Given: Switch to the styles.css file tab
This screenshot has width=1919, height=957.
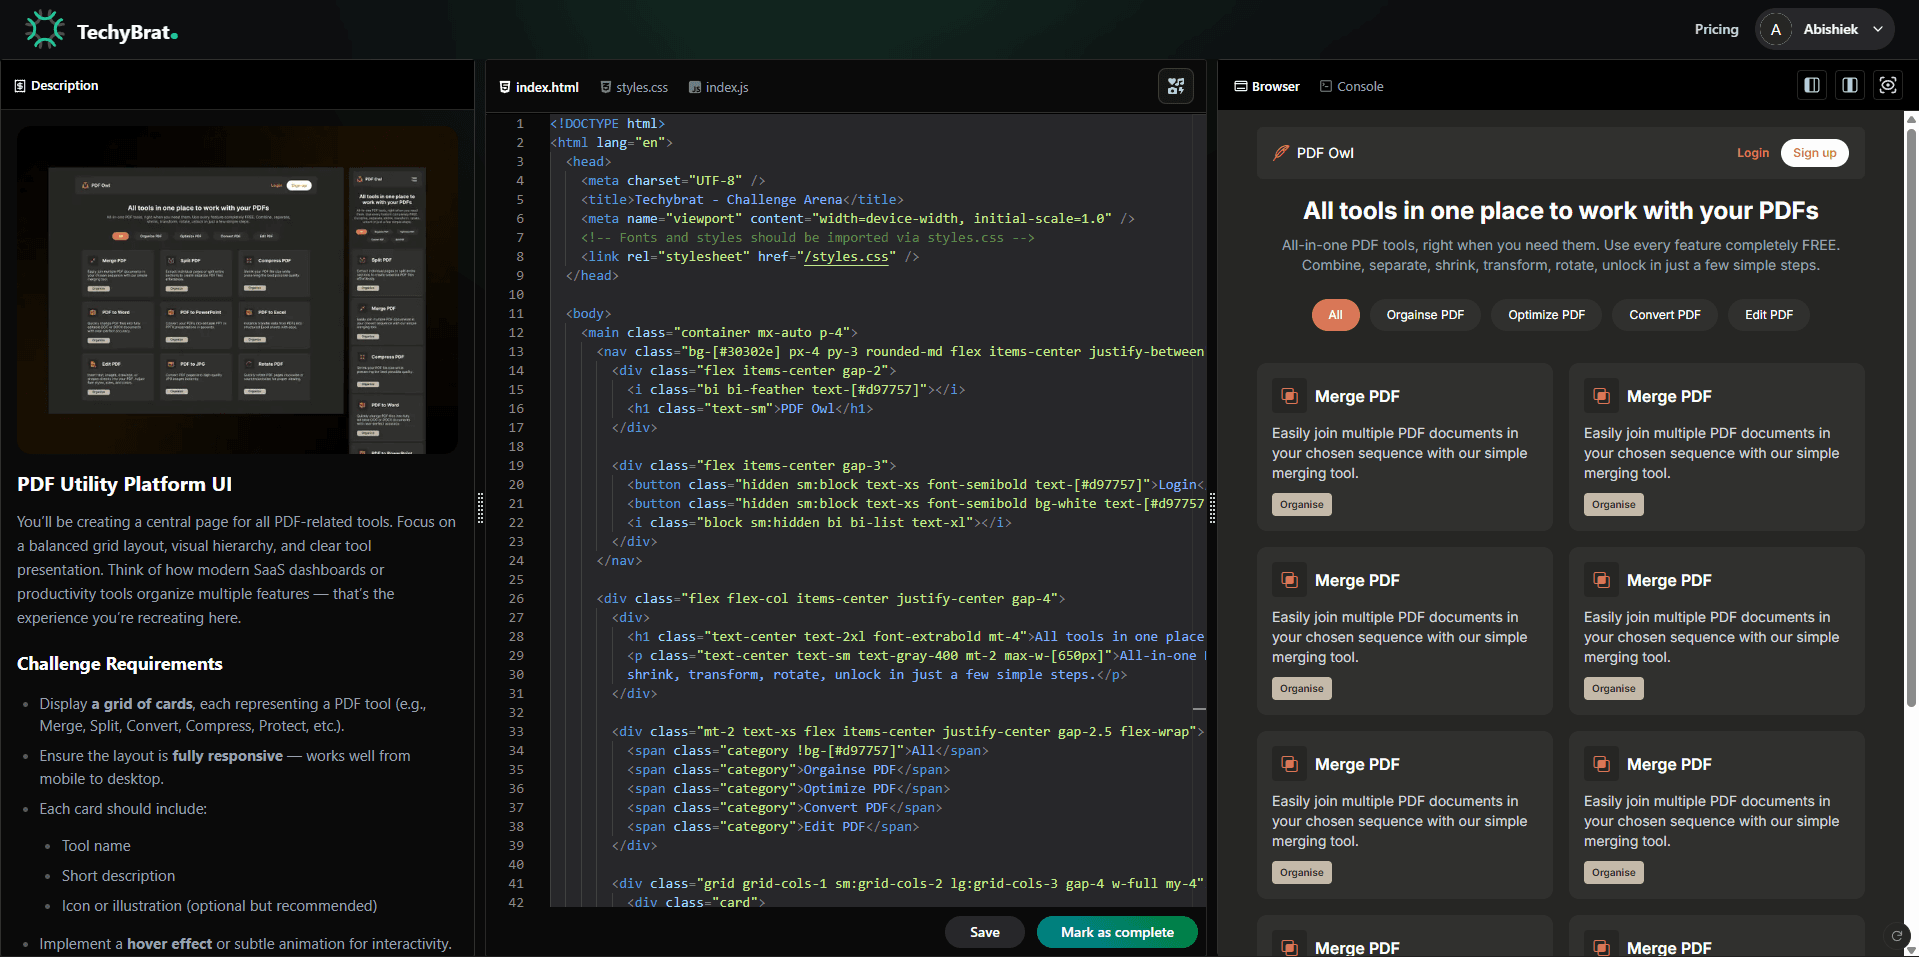Looking at the screenshot, I should tap(634, 87).
